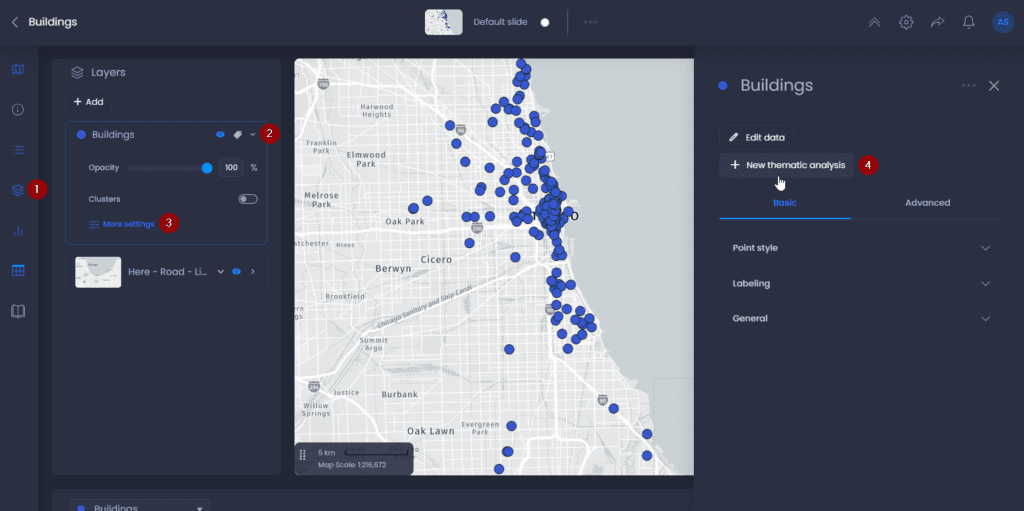The width and height of the screenshot is (1024, 511).
Task: Click the Cicero label on map
Action: point(436,259)
